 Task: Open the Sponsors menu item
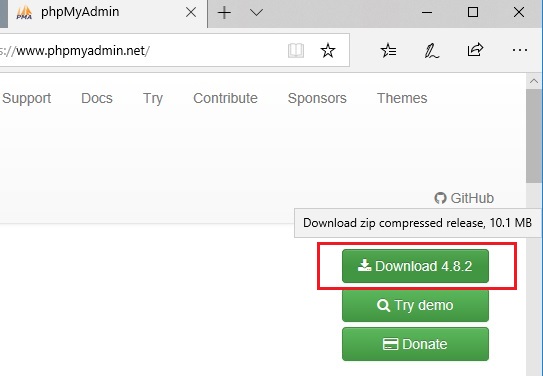(317, 99)
